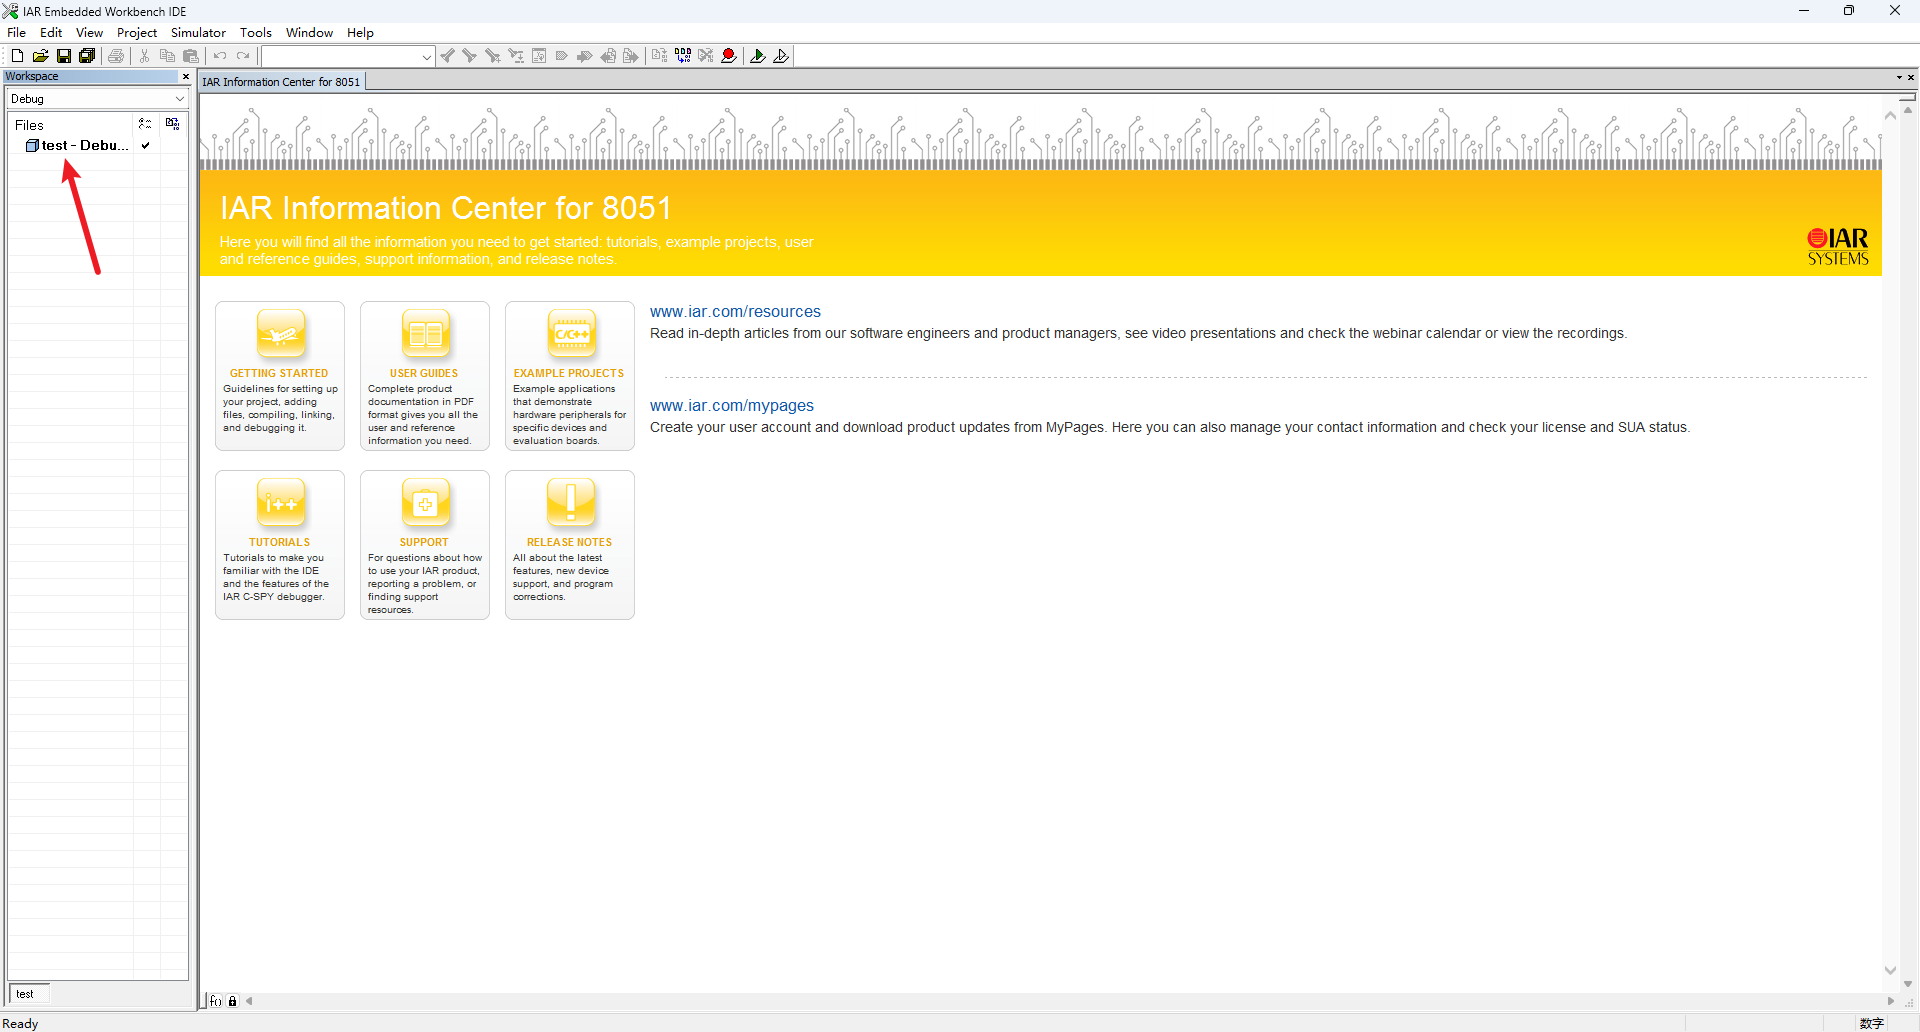The width and height of the screenshot is (1920, 1032).
Task: Click the Print icon in toolbar
Action: click(x=116, y=56)
